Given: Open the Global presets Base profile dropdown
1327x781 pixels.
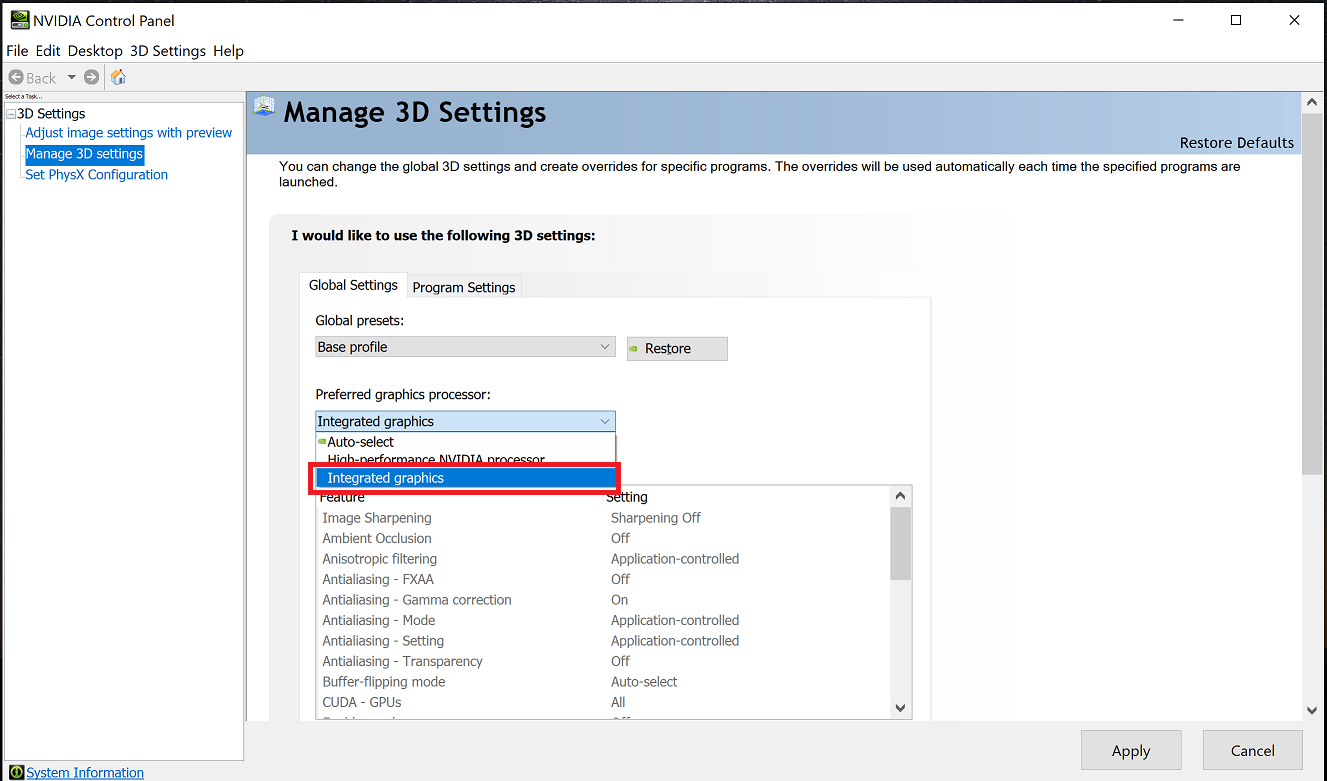Looking at the screenshot, I should [465, 347].
